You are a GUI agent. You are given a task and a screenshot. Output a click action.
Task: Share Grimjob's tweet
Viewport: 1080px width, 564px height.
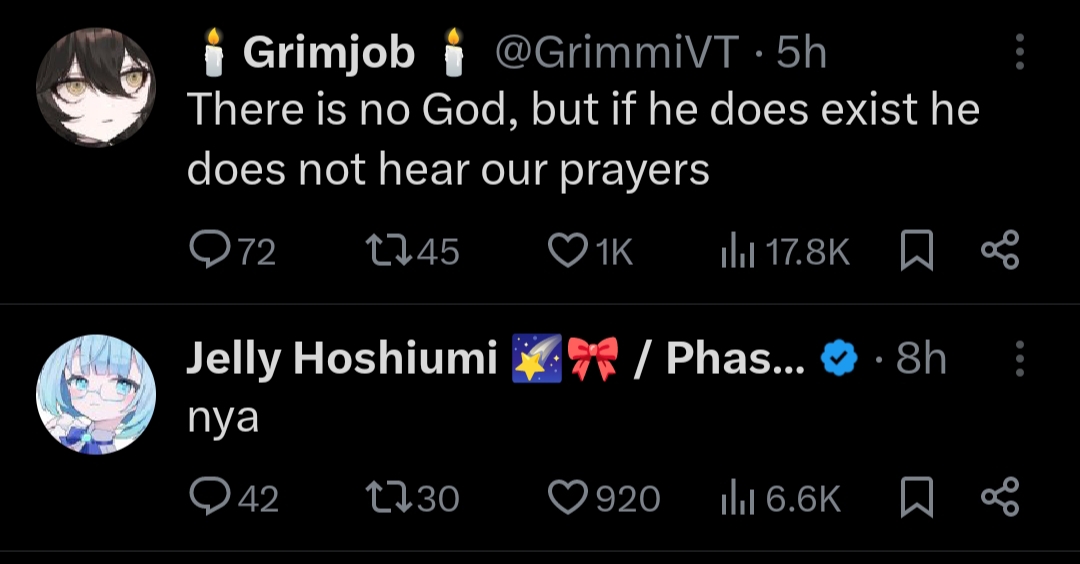1000,251
